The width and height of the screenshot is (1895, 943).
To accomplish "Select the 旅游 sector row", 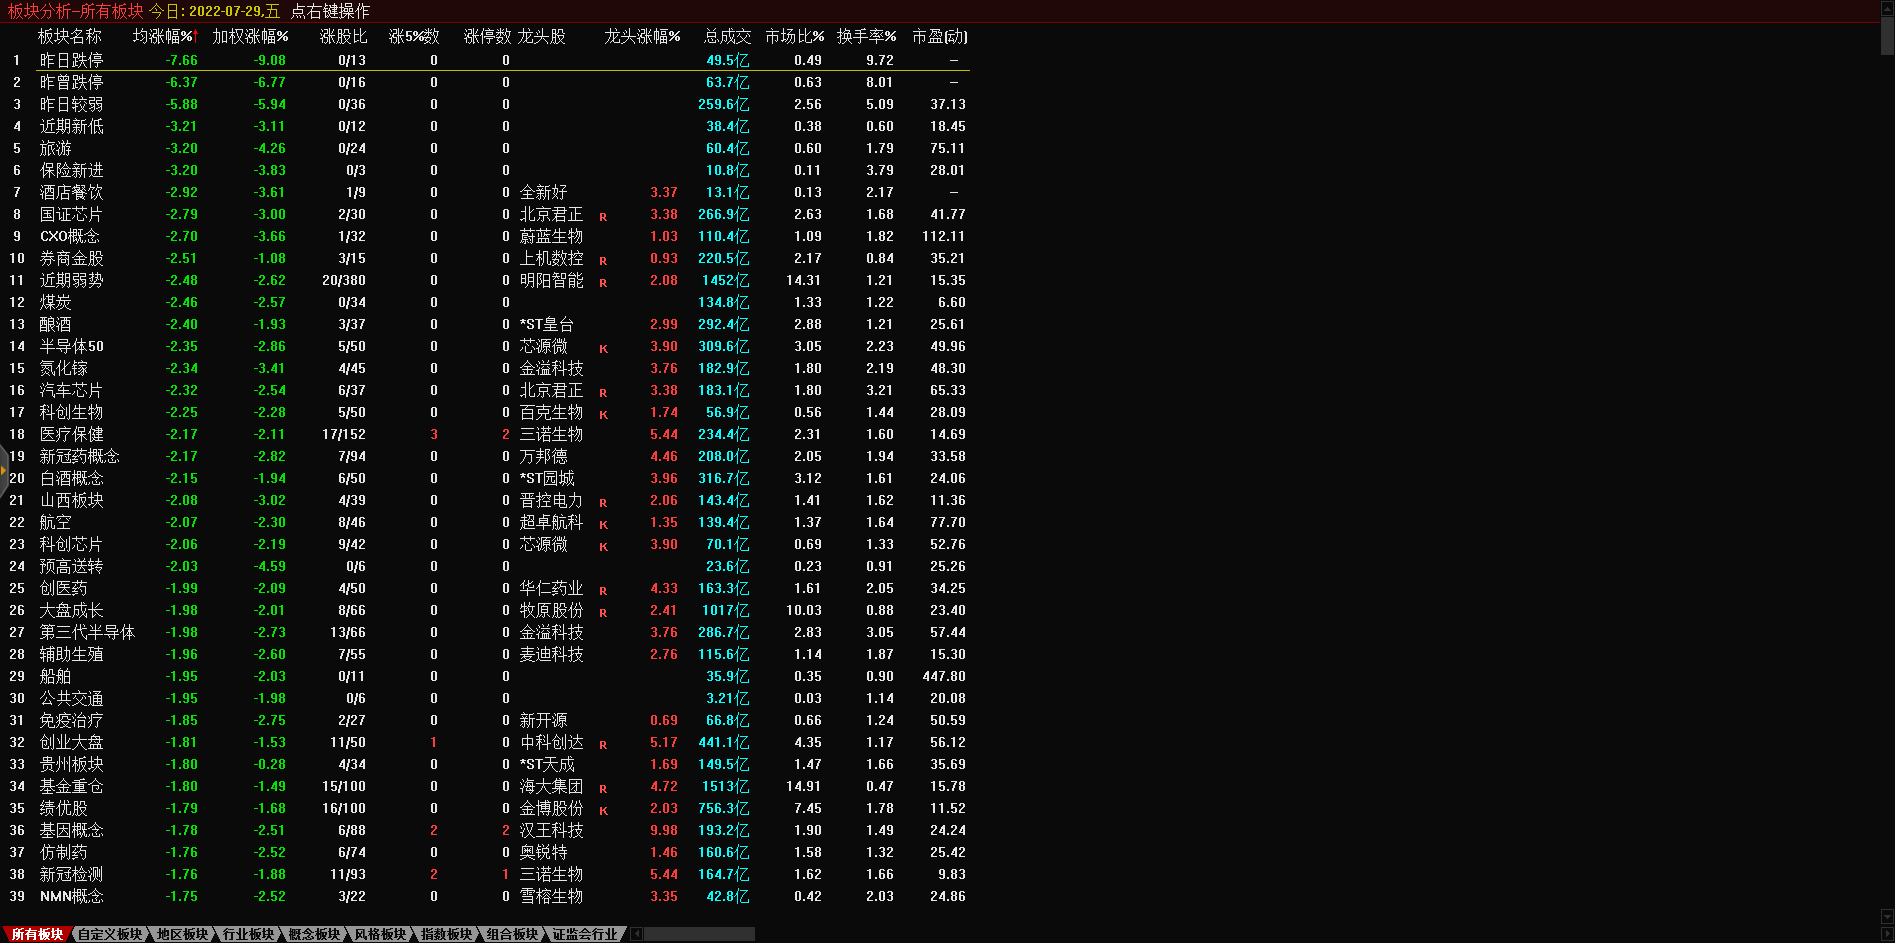I will point(56,148).
